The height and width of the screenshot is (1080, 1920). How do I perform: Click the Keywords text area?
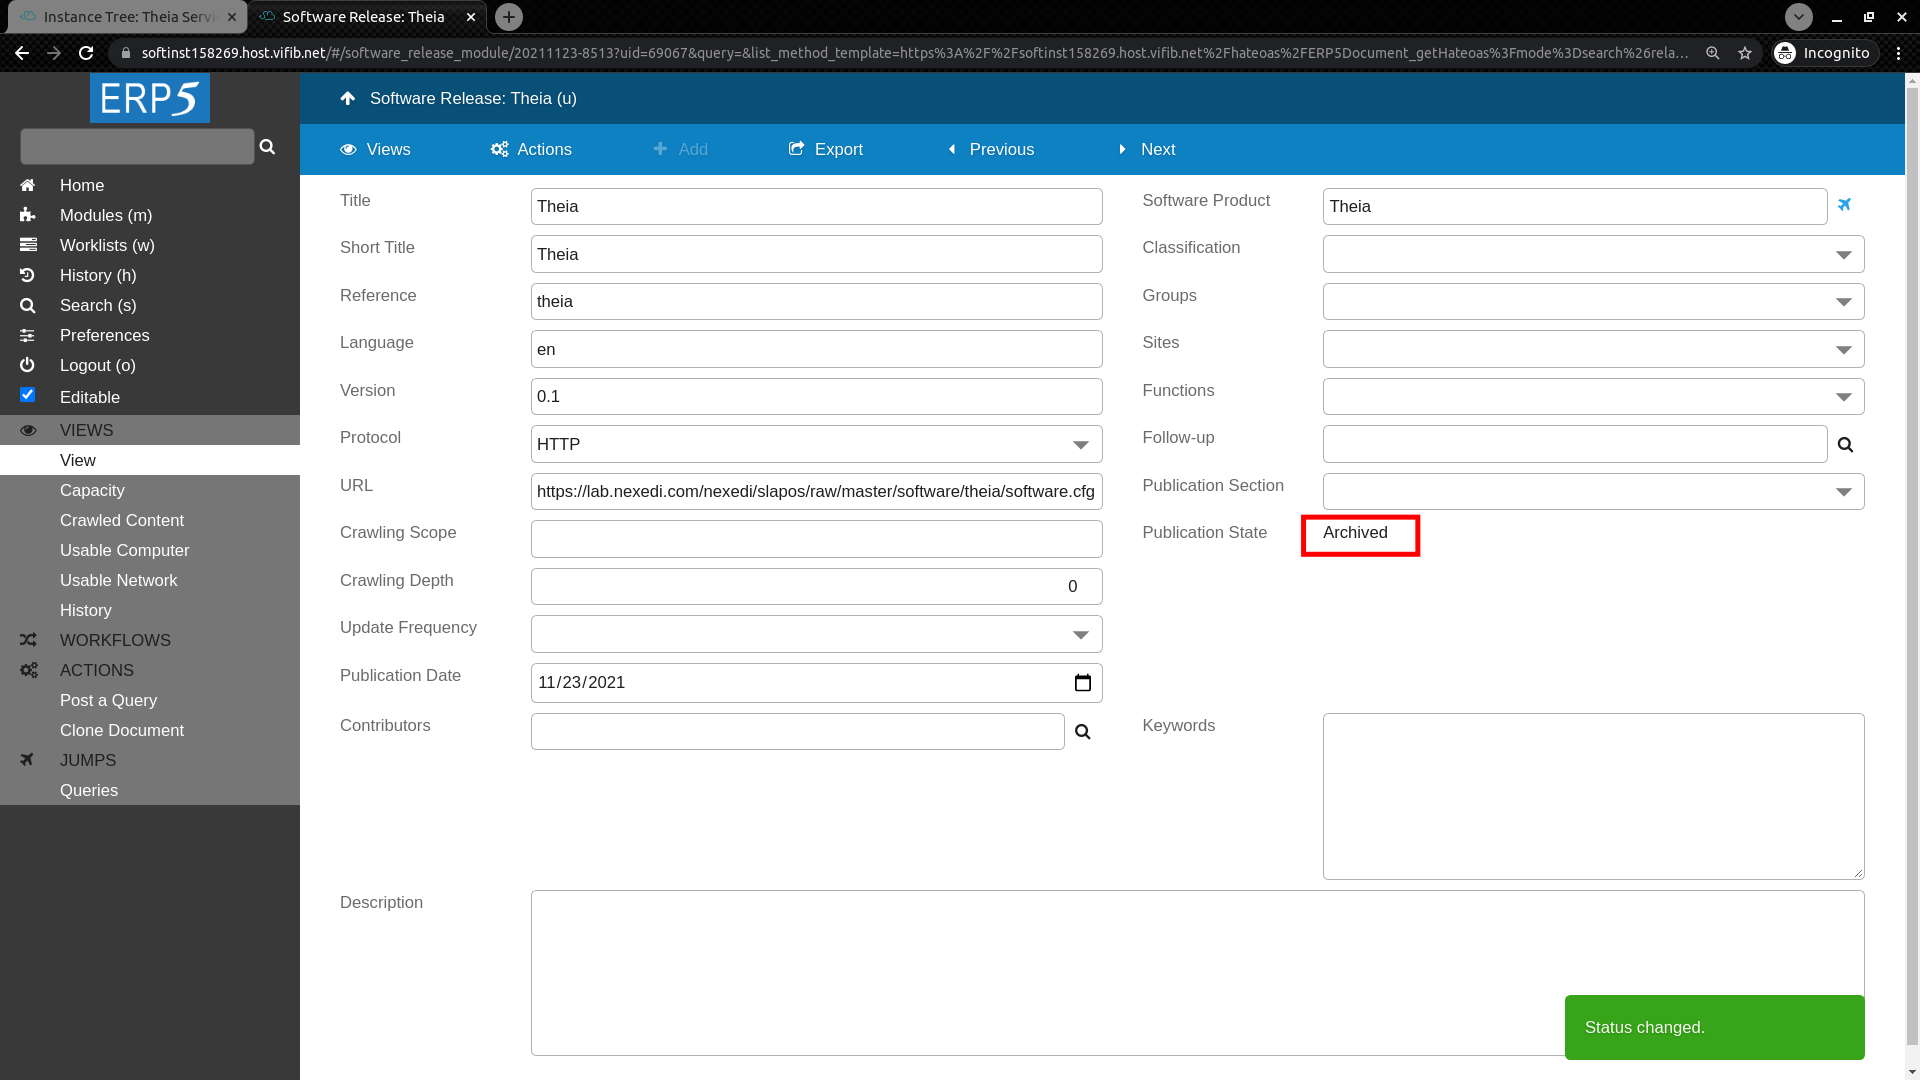click(x=1593, y=797)
